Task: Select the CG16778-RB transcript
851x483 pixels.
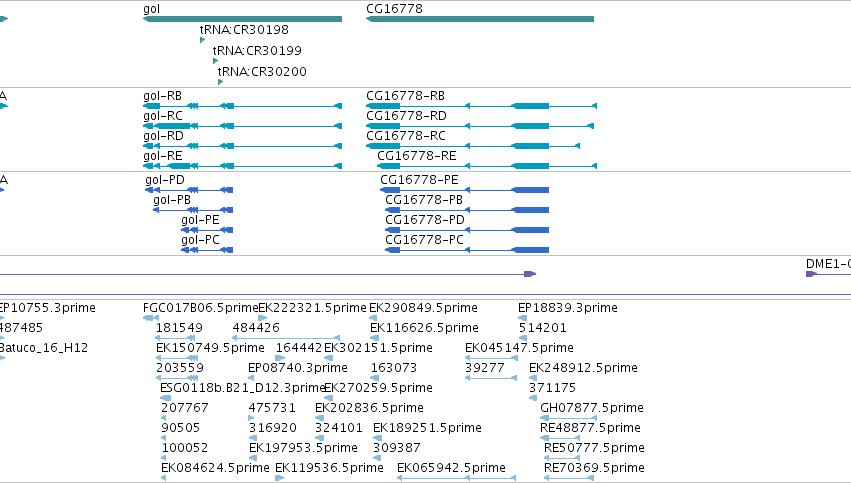Action: pos(481,106)
